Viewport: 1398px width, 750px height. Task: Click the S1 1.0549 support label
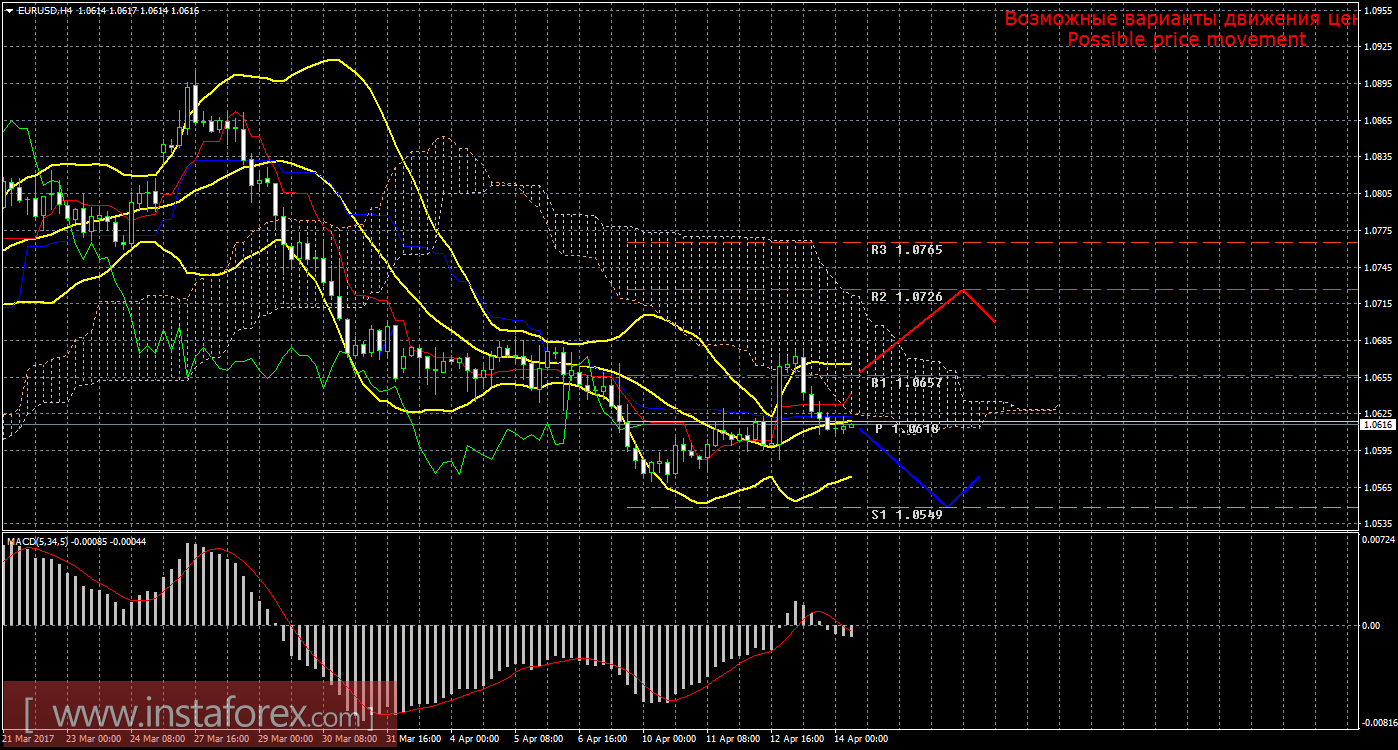[x=906, y=514]
